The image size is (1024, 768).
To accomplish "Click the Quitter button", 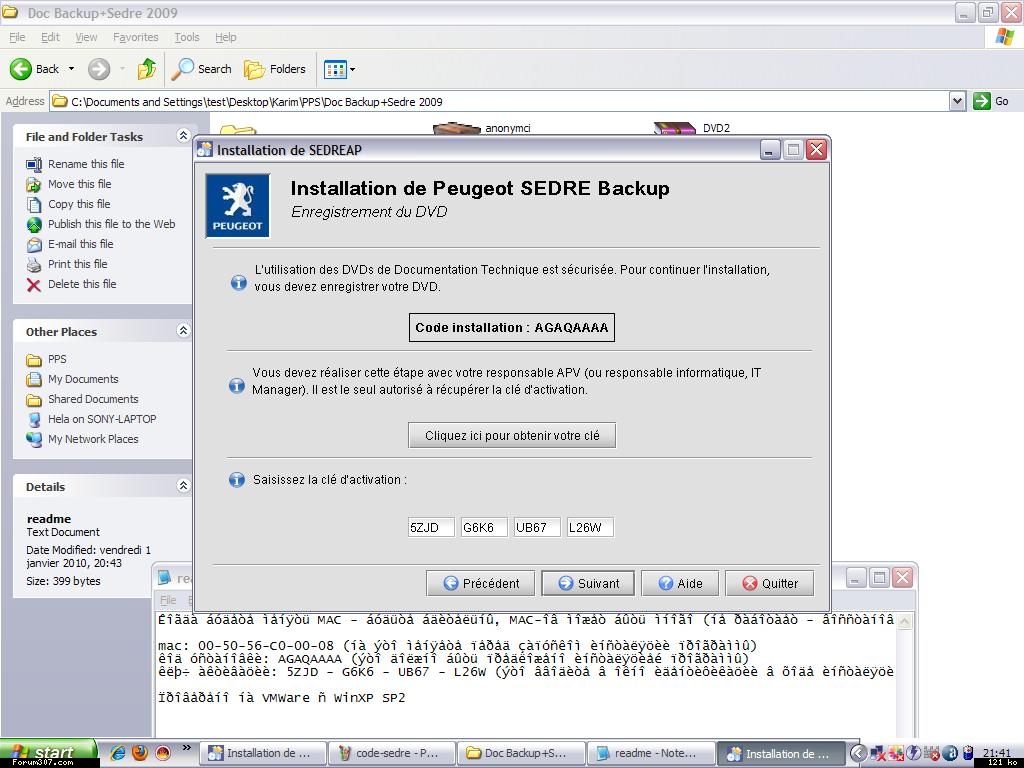I will (x=770, y=583).
